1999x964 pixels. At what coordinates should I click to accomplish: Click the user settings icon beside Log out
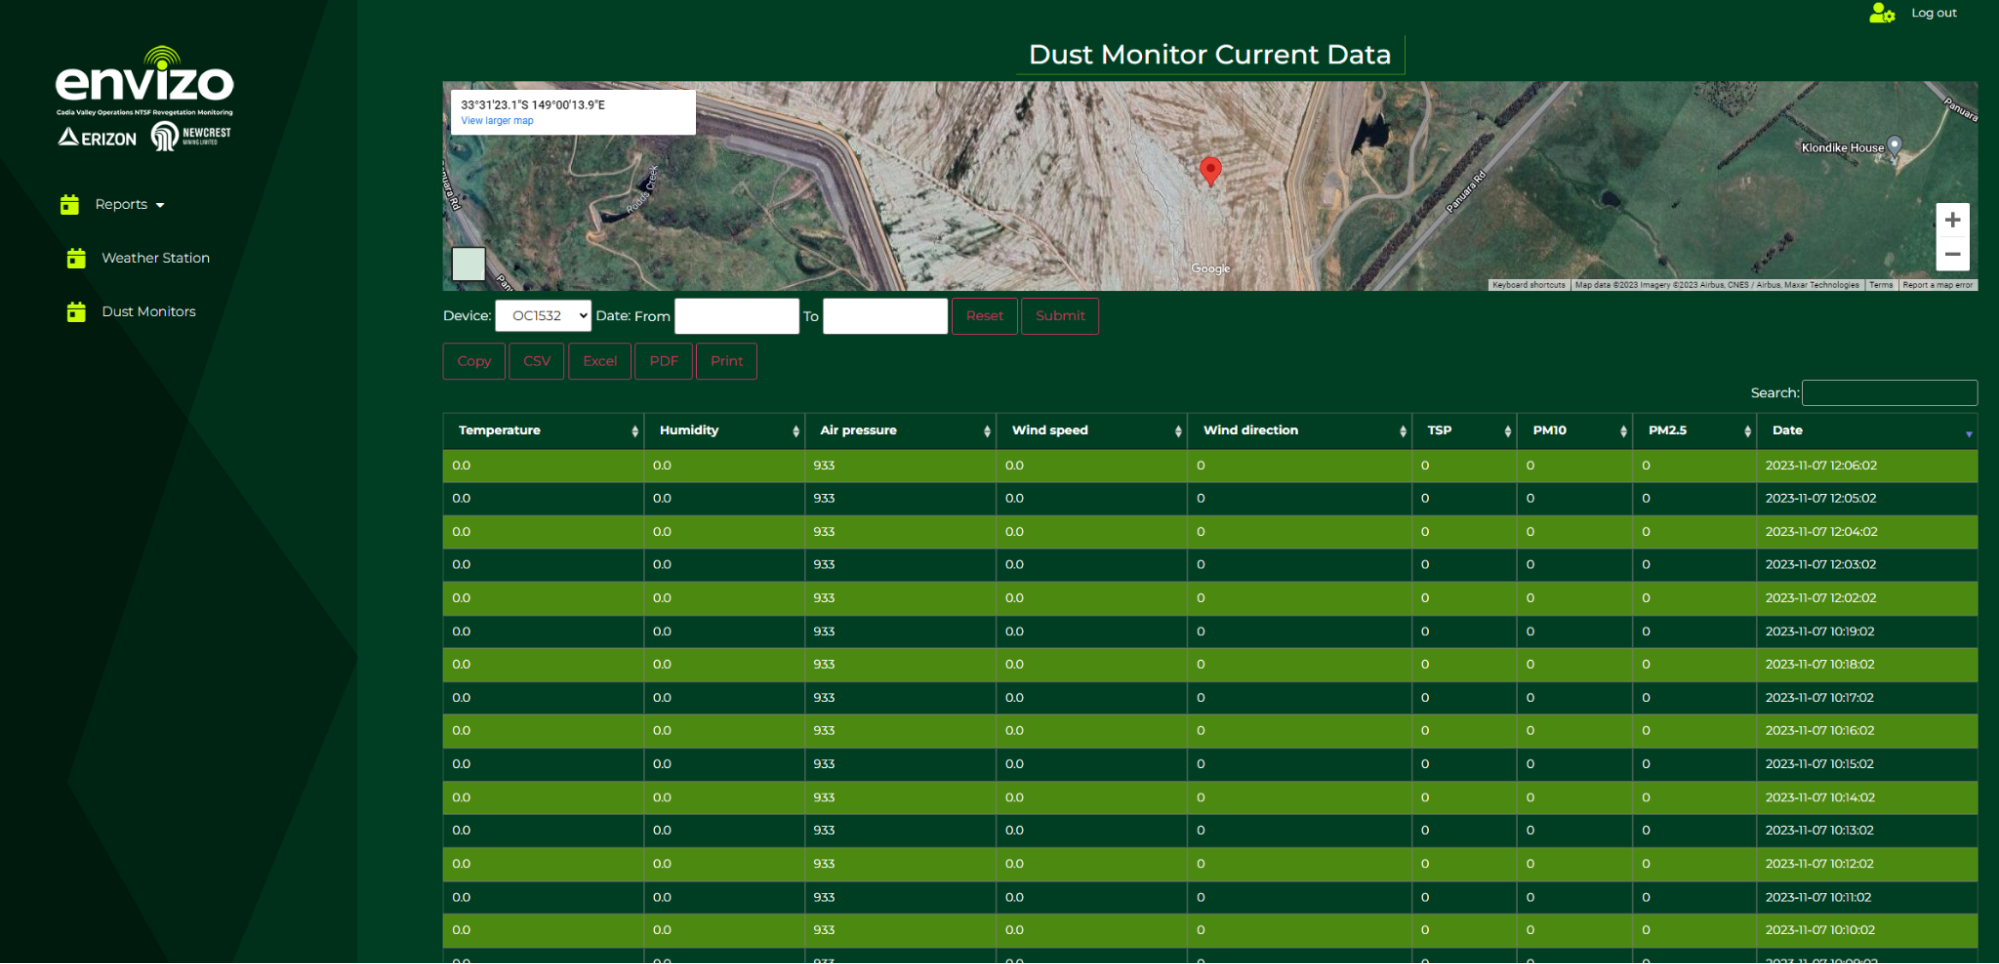tap(1882, 13)
